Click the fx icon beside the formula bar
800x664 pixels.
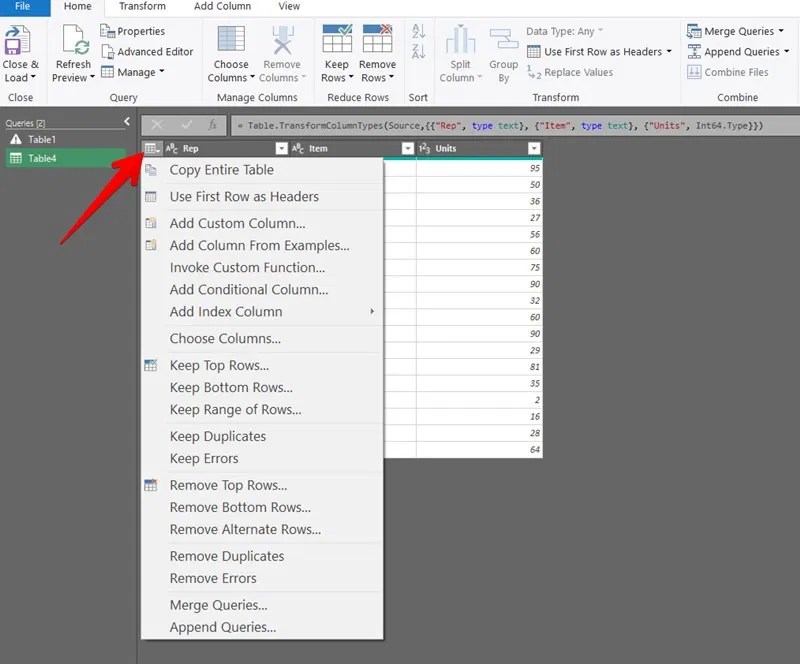213,125
